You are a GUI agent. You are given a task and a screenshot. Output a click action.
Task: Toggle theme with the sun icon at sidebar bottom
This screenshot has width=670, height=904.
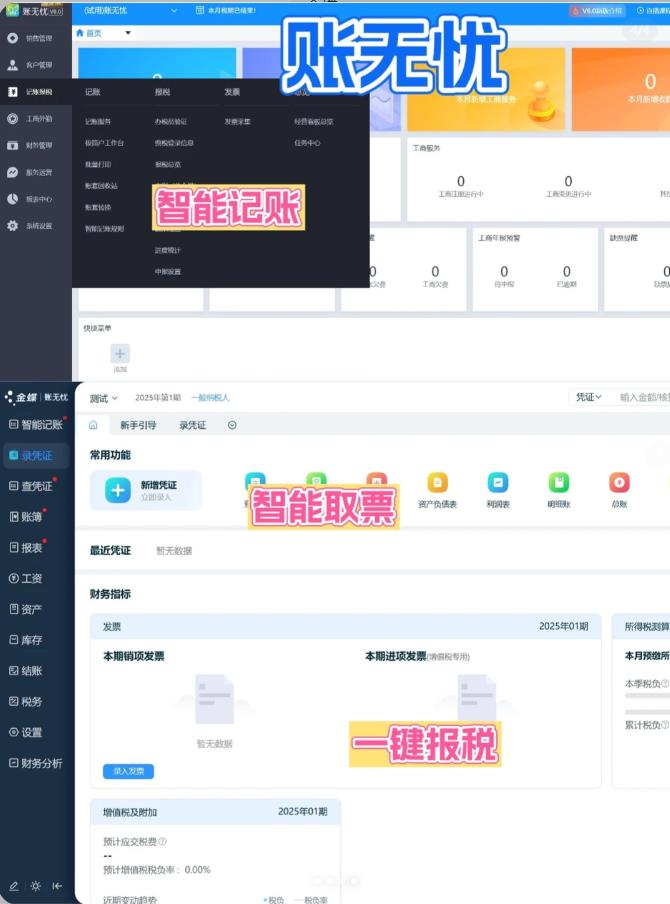(x=36, y=886)
